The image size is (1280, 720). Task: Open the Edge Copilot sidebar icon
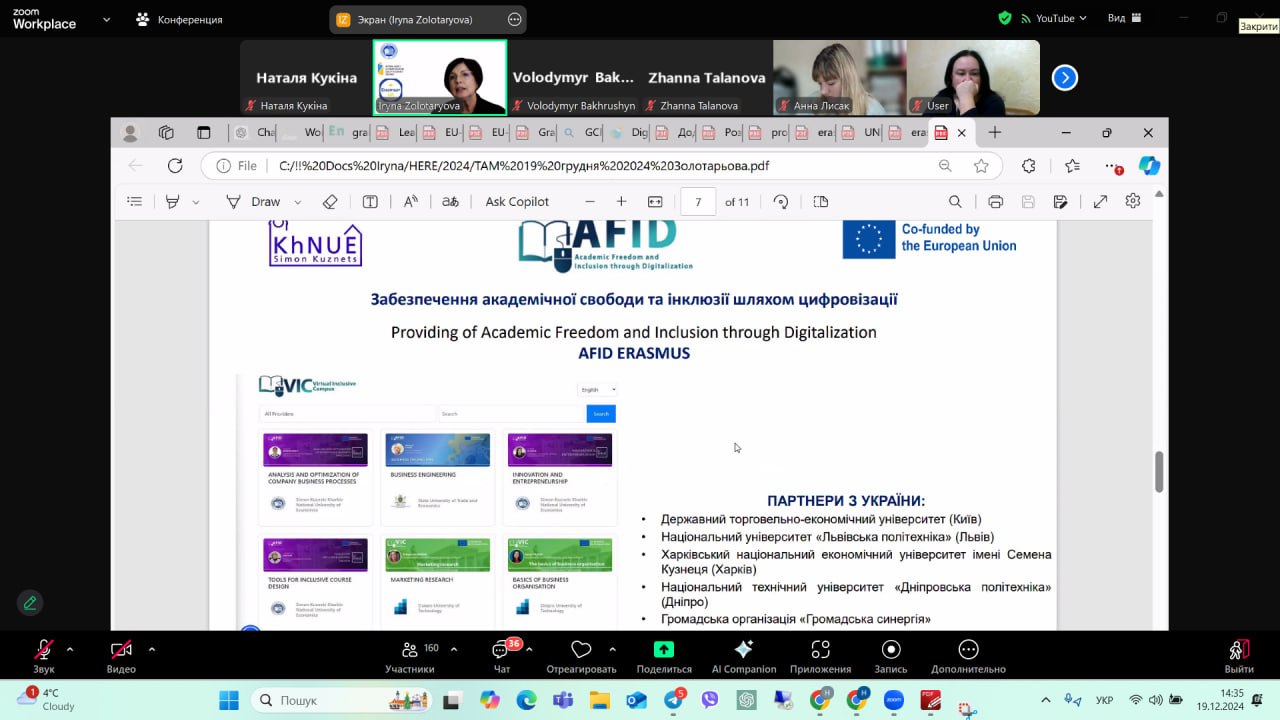(1149, 166)
